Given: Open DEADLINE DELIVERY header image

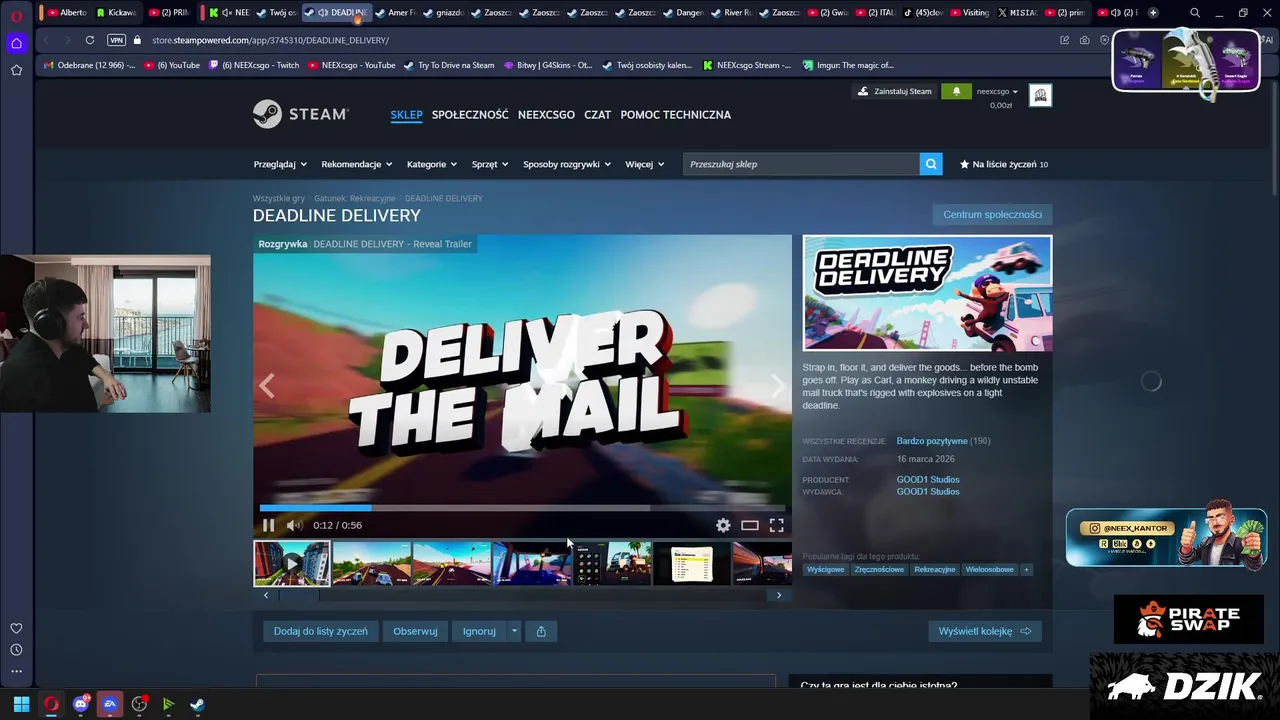Looking at the screenshot, I should click(927, 293).
